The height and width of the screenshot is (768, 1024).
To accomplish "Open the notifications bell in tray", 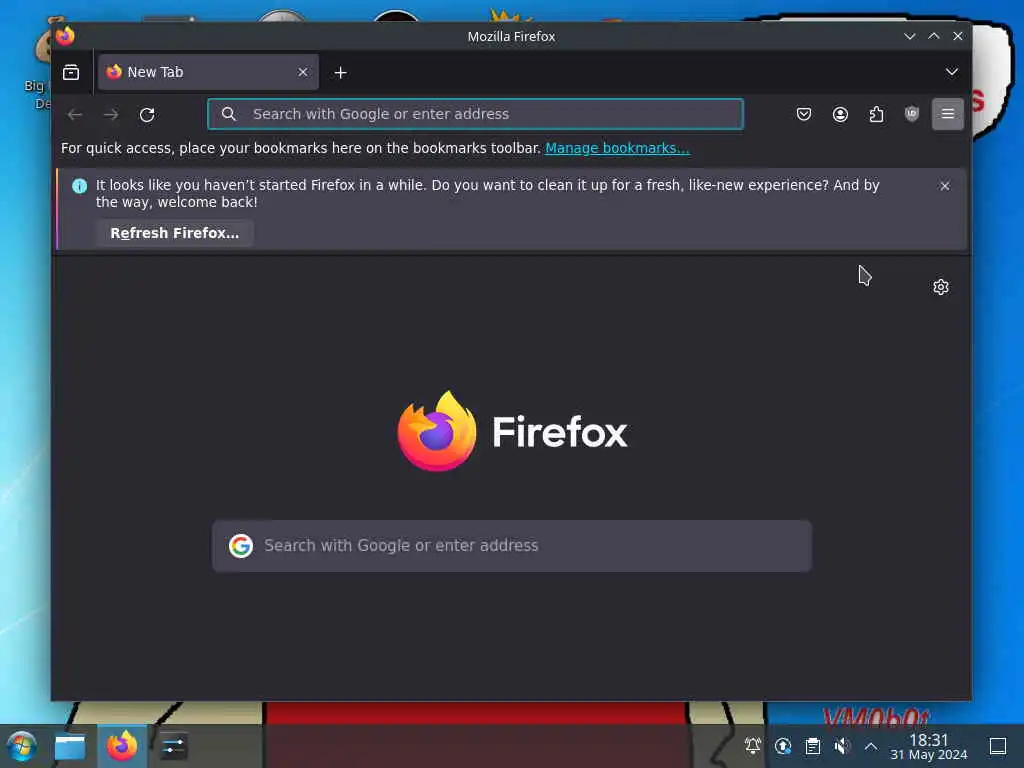I will 752,746.
